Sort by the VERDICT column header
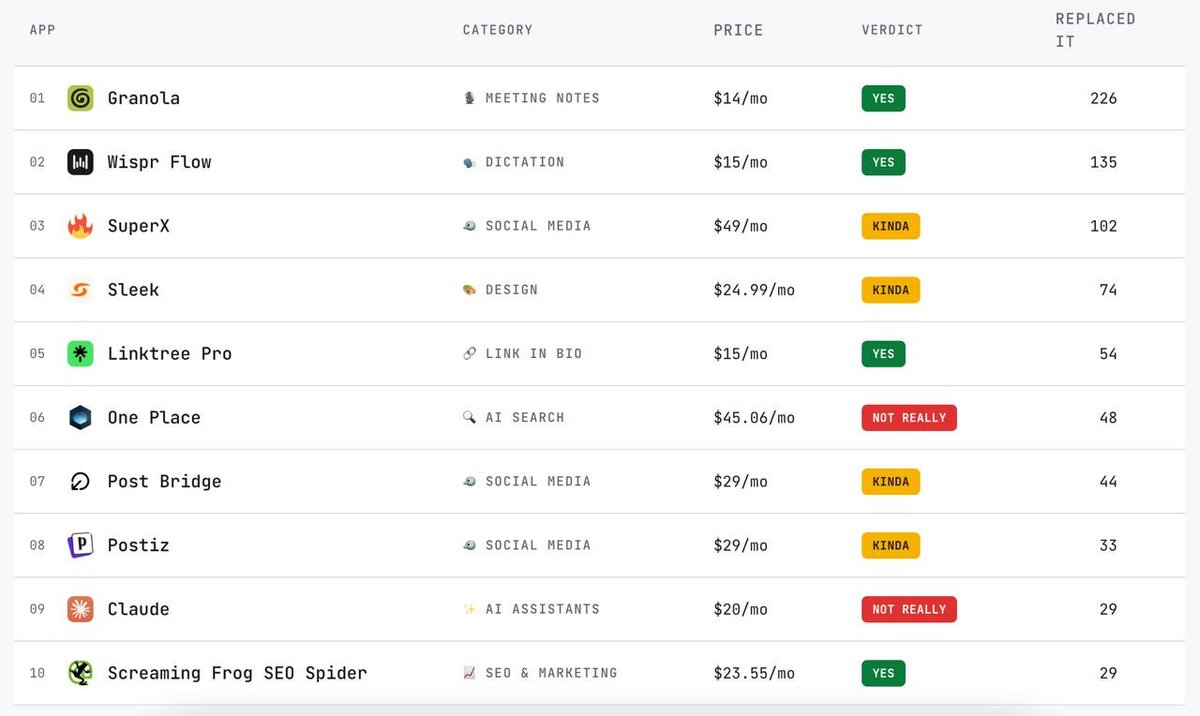Image resolution: width=1200 pixels, height=716 pixels. pyautogui.click(x=892, y=30)
